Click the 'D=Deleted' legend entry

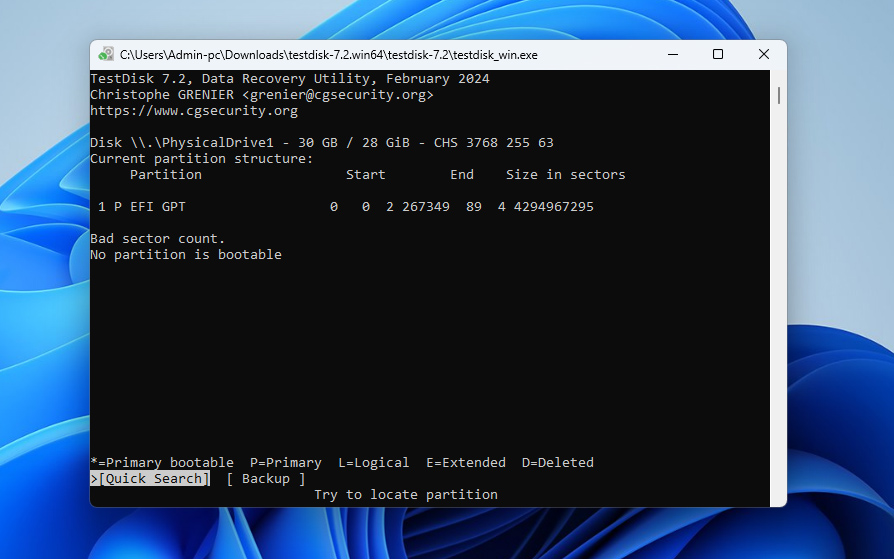(558, 463)
